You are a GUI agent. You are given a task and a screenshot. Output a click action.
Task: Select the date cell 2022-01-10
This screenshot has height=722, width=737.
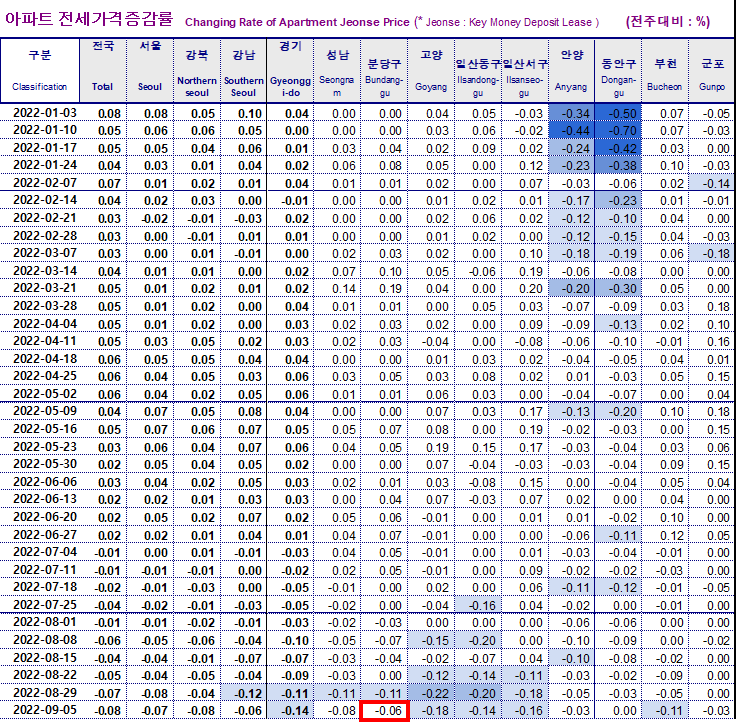coord(40,130)
